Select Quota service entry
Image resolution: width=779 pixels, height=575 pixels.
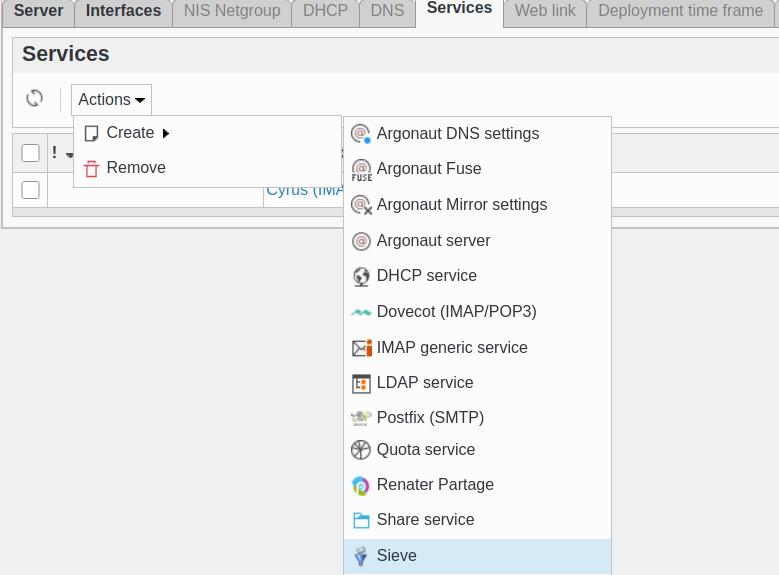click(x=477, y=450)
